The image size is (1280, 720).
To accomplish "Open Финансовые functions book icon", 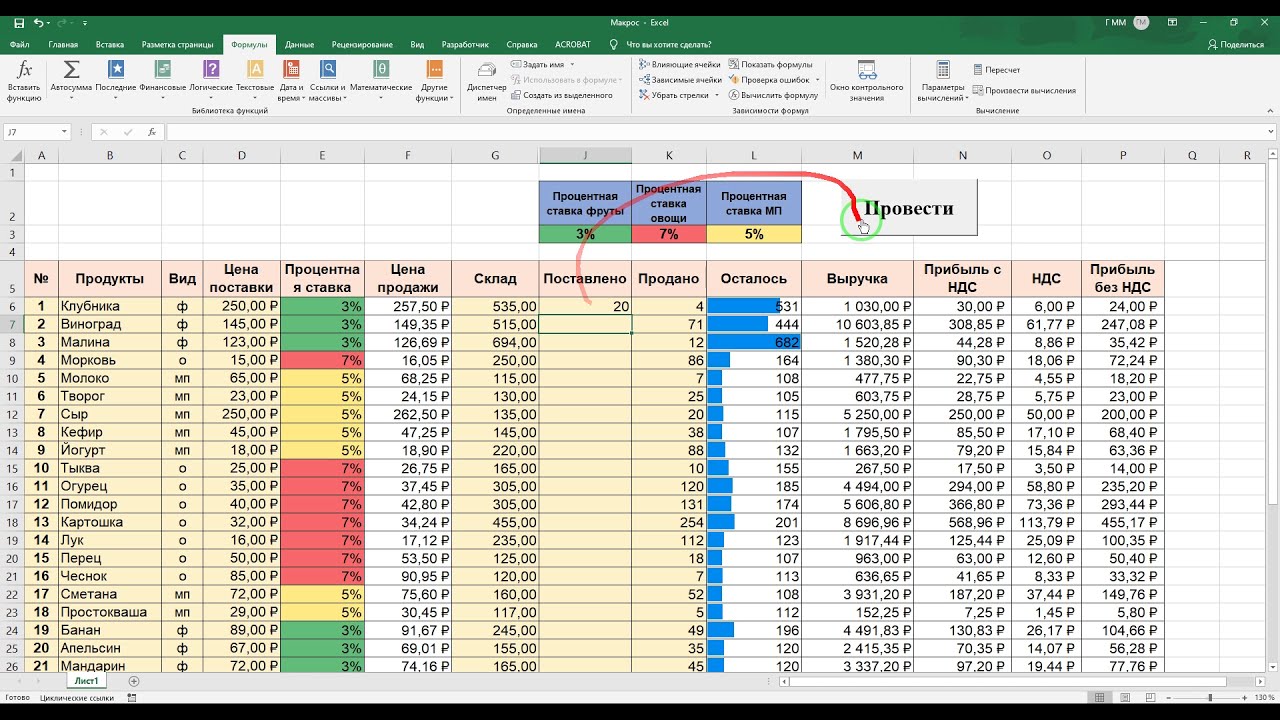I will [162, 69].
